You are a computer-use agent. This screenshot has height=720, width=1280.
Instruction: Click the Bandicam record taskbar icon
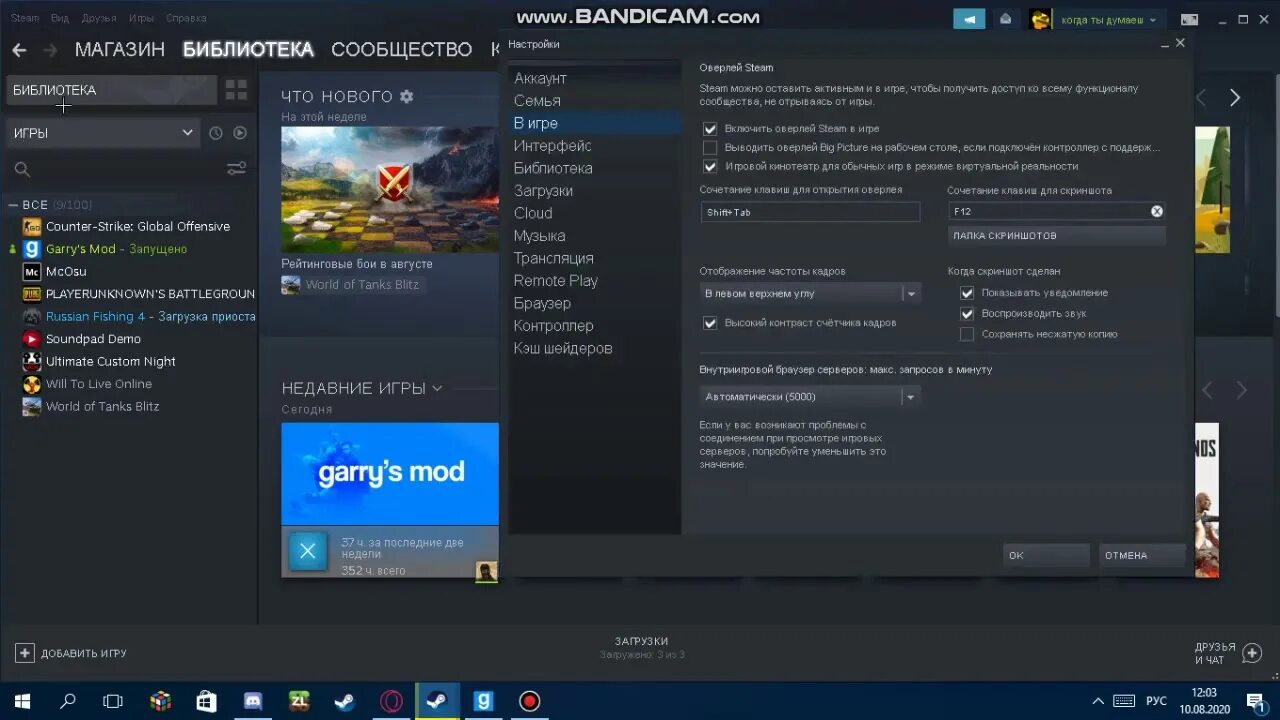coord(529,701)
